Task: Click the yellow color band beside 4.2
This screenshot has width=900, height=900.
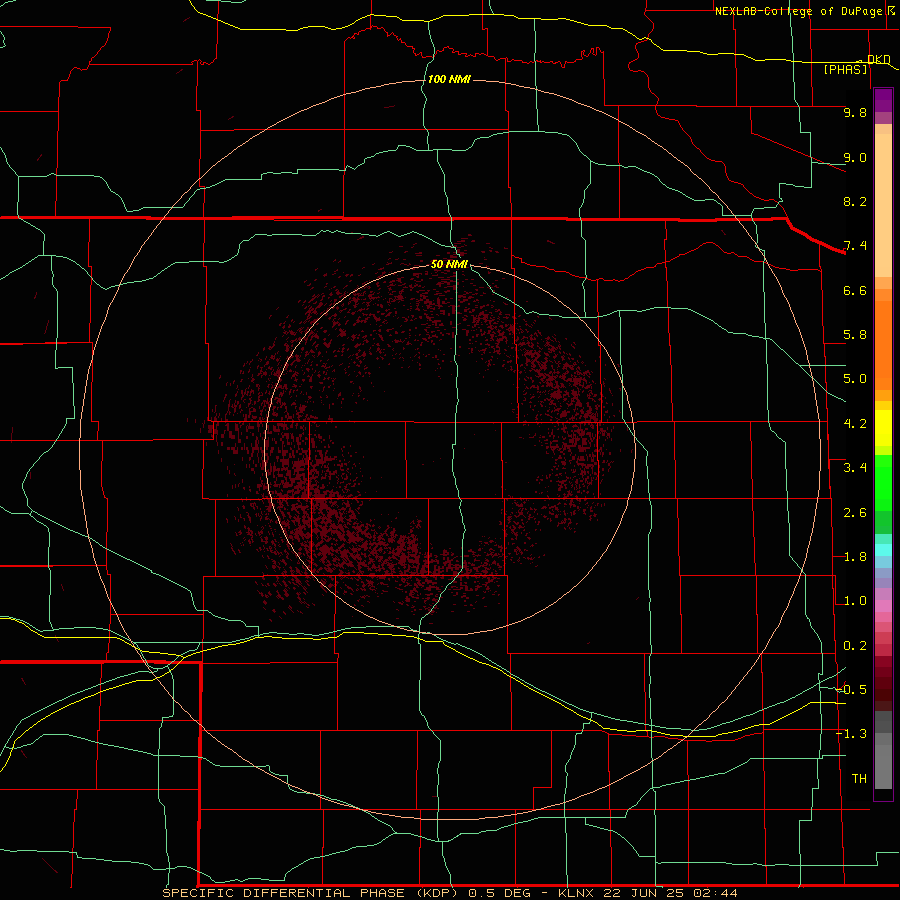Action: 883,428
